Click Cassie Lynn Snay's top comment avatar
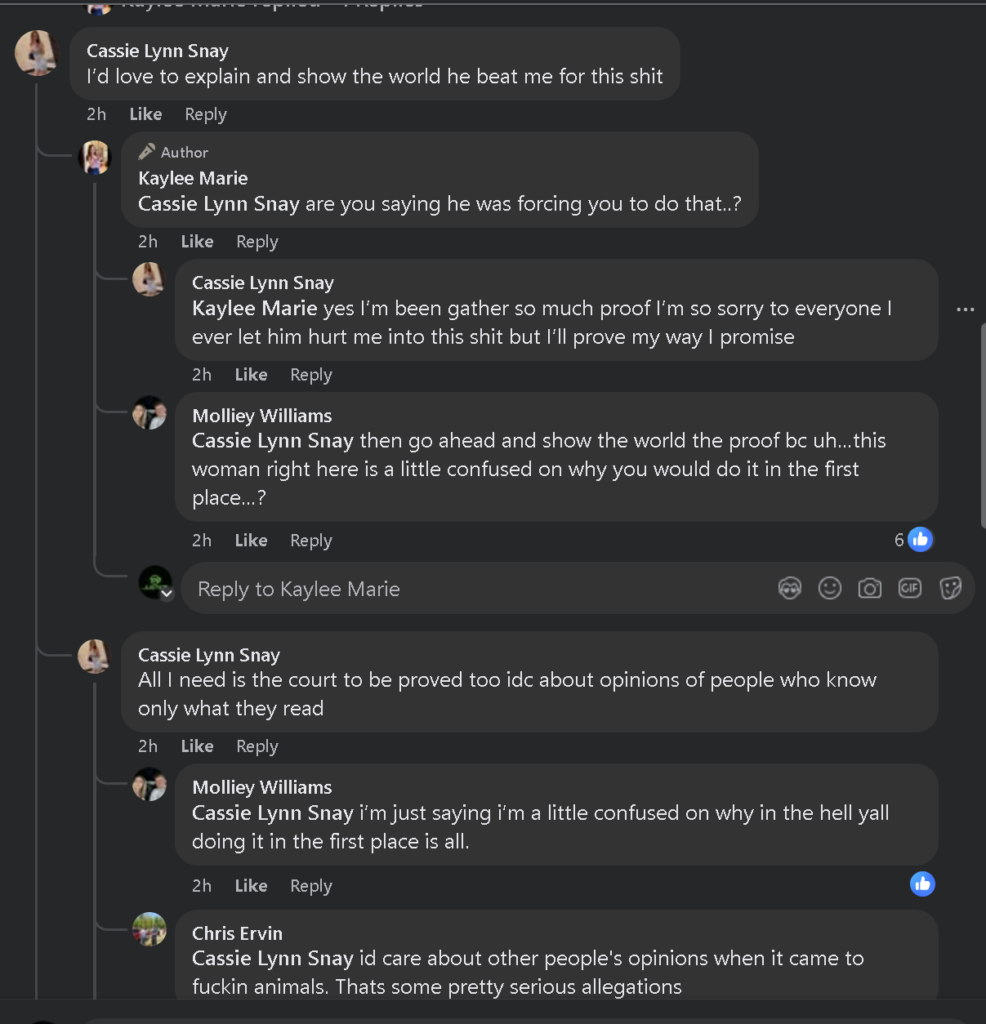The height and width of the screenshot is (1024, 986). [x=37, y=52]
